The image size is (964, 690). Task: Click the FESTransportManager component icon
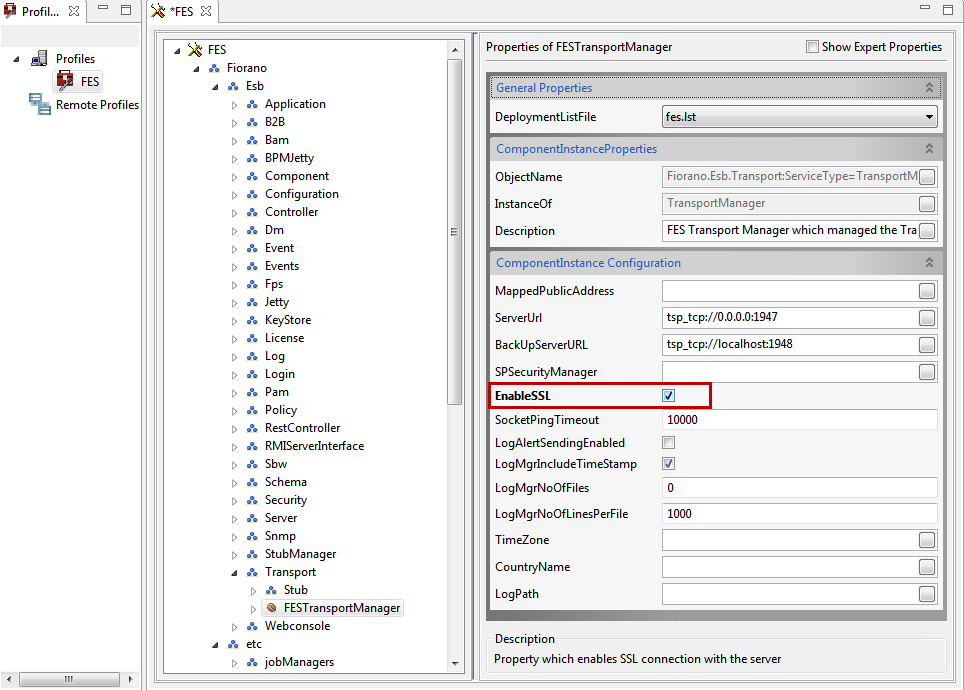[272, 608]
